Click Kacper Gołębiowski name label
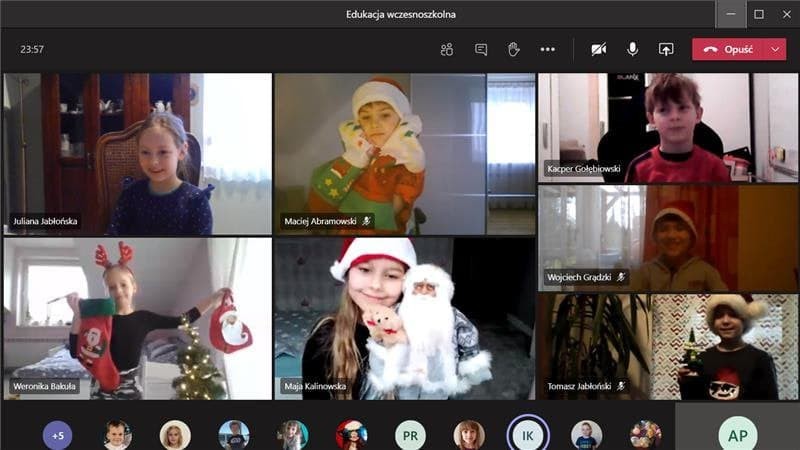 [584, 168]
